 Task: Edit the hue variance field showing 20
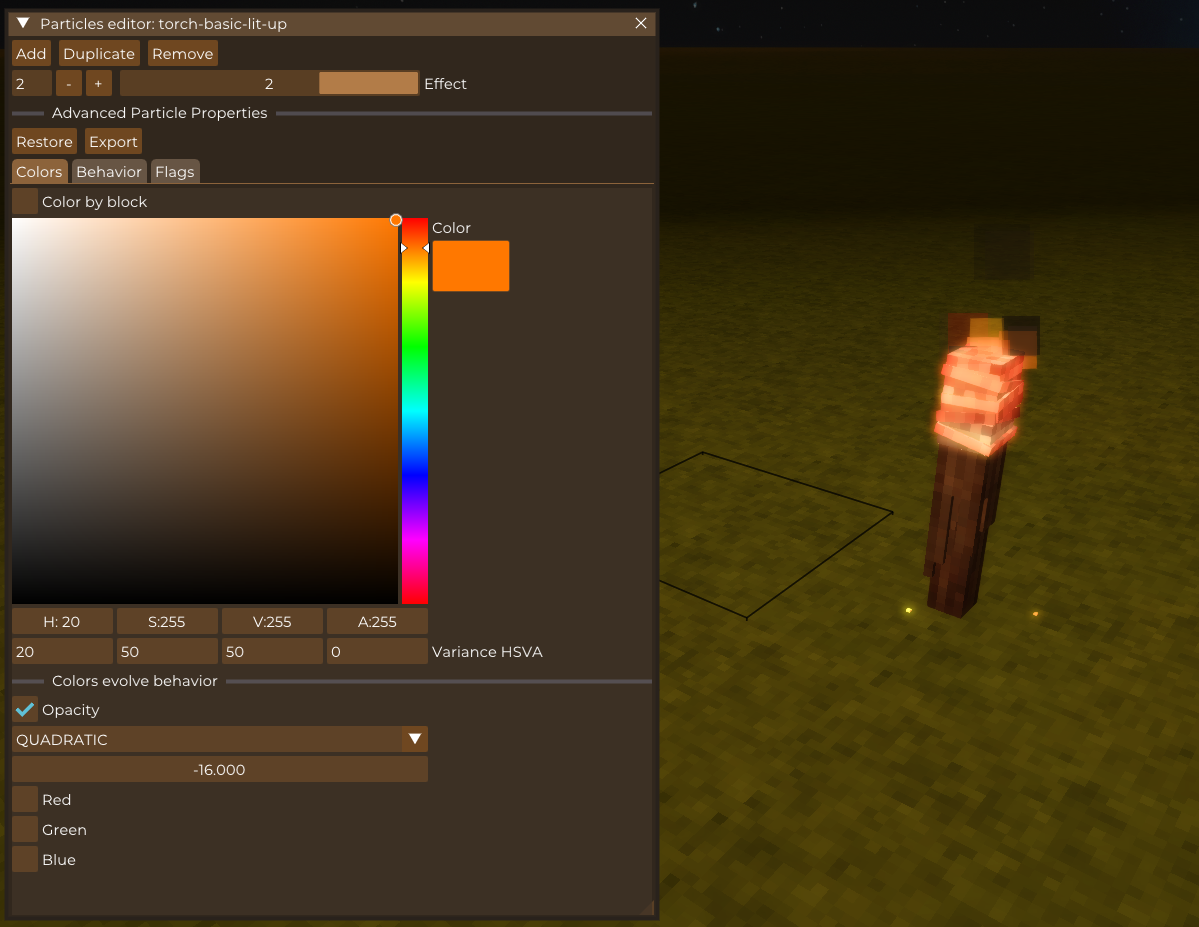[x=63, y=651]
